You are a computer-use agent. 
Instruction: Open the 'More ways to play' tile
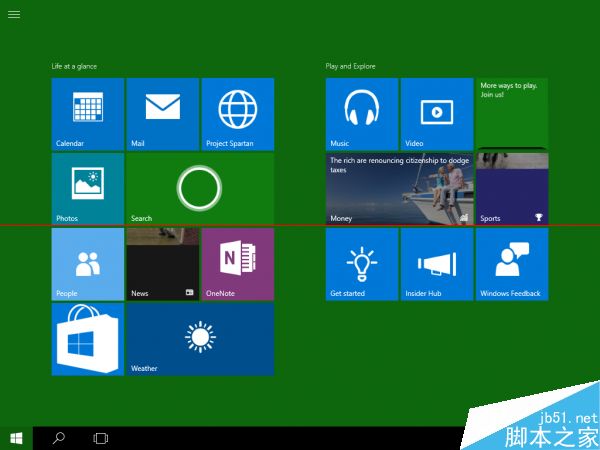point(512,112)
